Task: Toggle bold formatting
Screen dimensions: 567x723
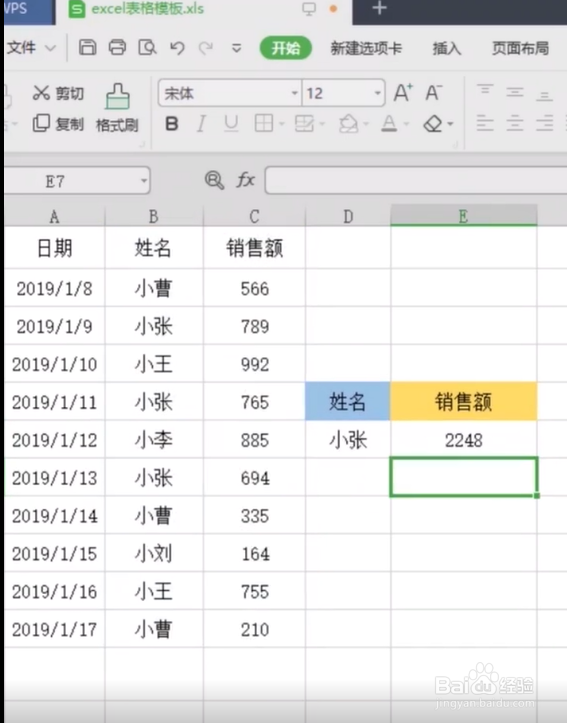Action: (172, 124)
